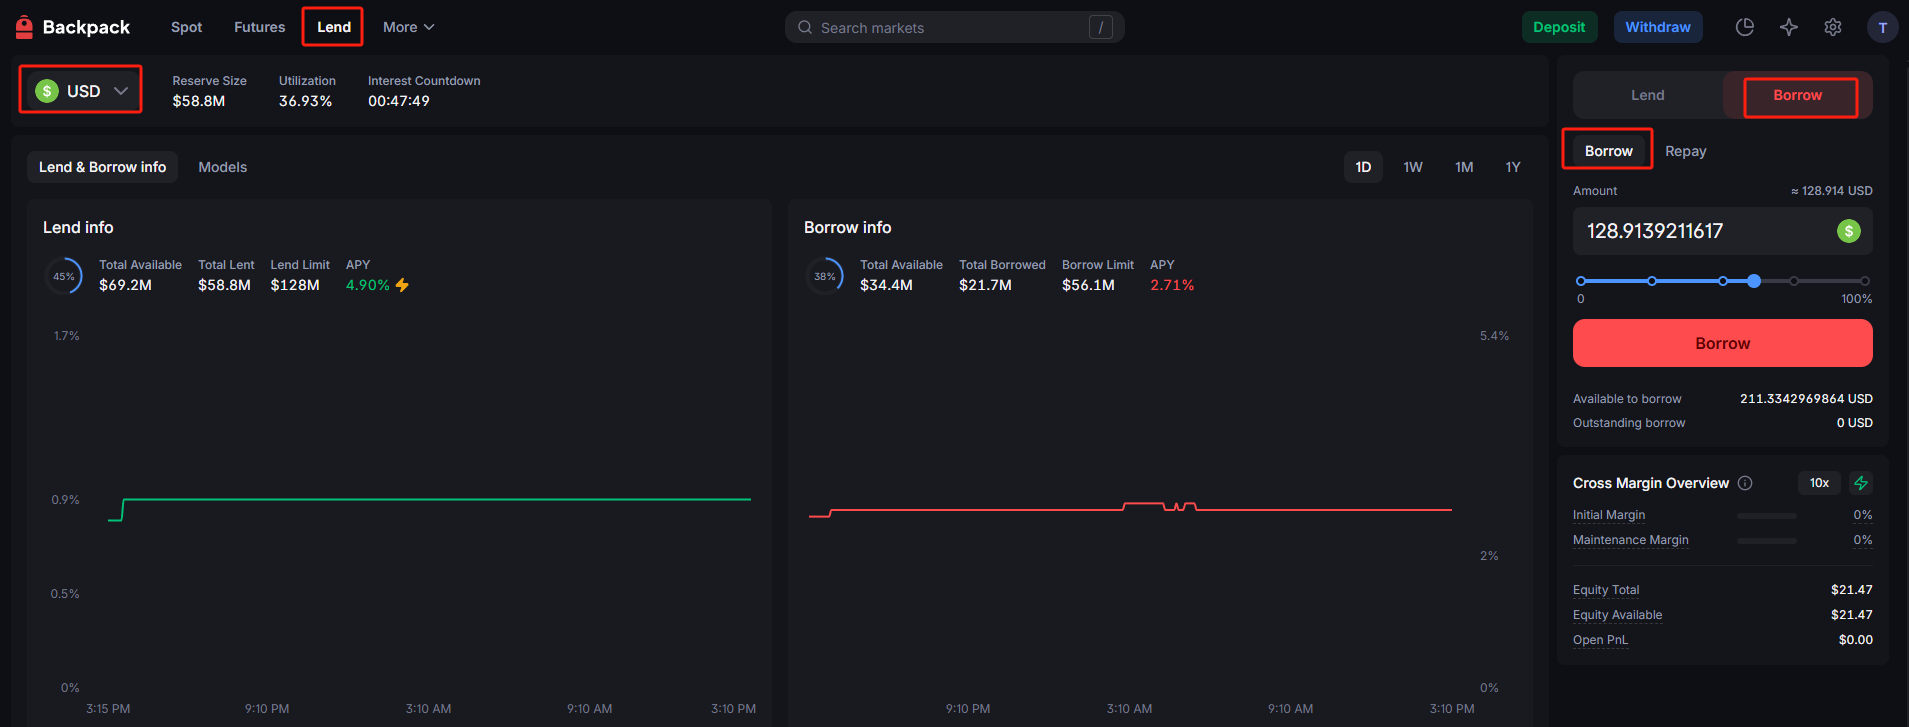The image size is (1909, 727).
Task: Select the Repay option
Action: [1685, 151]
